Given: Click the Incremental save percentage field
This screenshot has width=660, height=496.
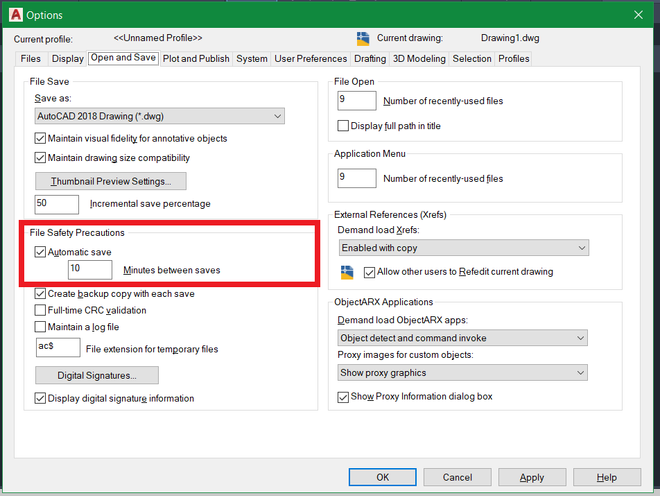Looking at the screenshot, I should pyautogui.click(x=56, y=204).
